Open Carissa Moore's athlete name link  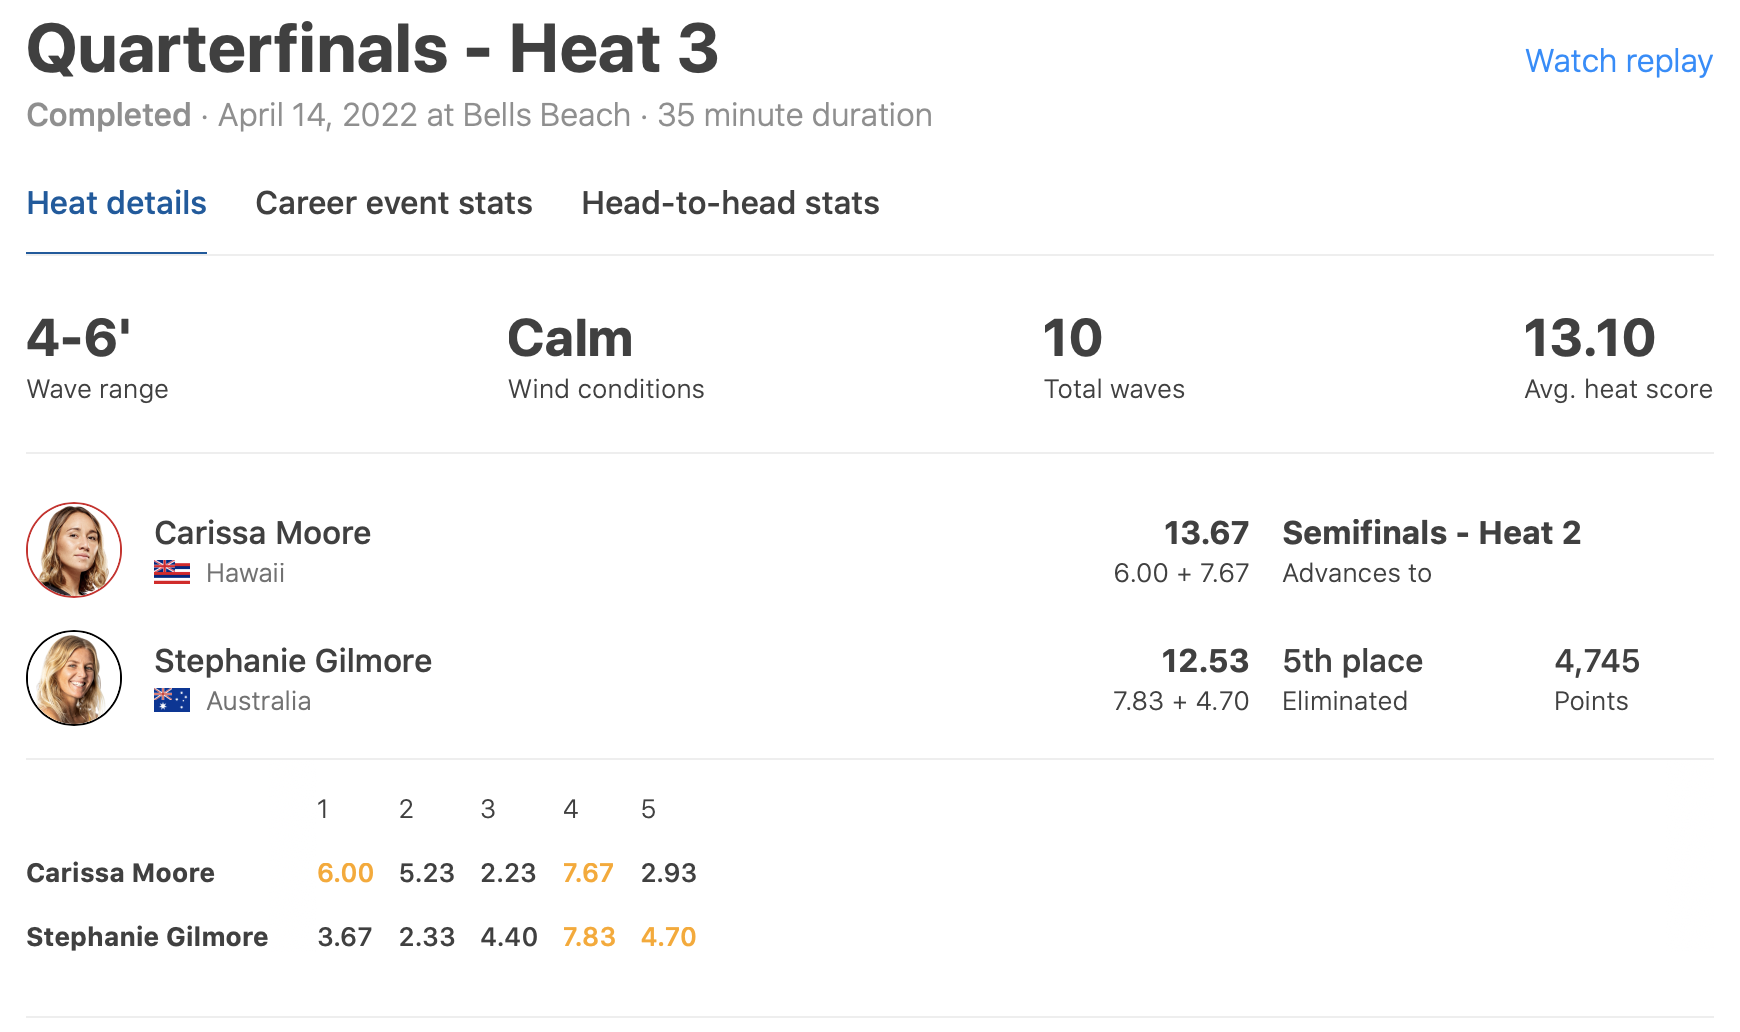tap(262, 533)
